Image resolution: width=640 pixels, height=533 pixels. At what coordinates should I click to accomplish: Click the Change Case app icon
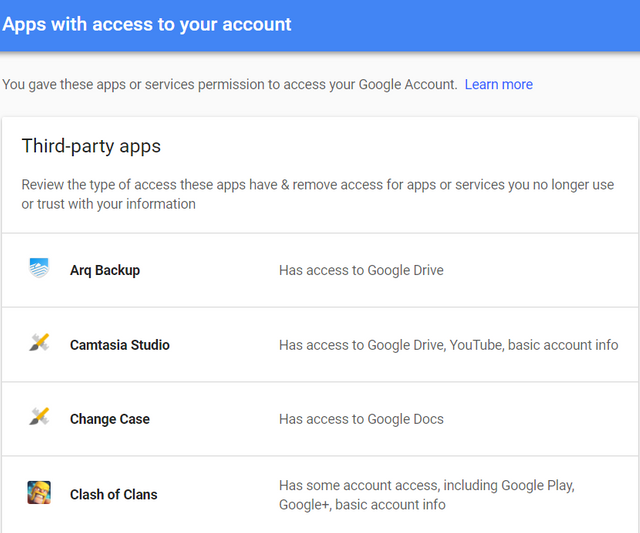[39, 416]
